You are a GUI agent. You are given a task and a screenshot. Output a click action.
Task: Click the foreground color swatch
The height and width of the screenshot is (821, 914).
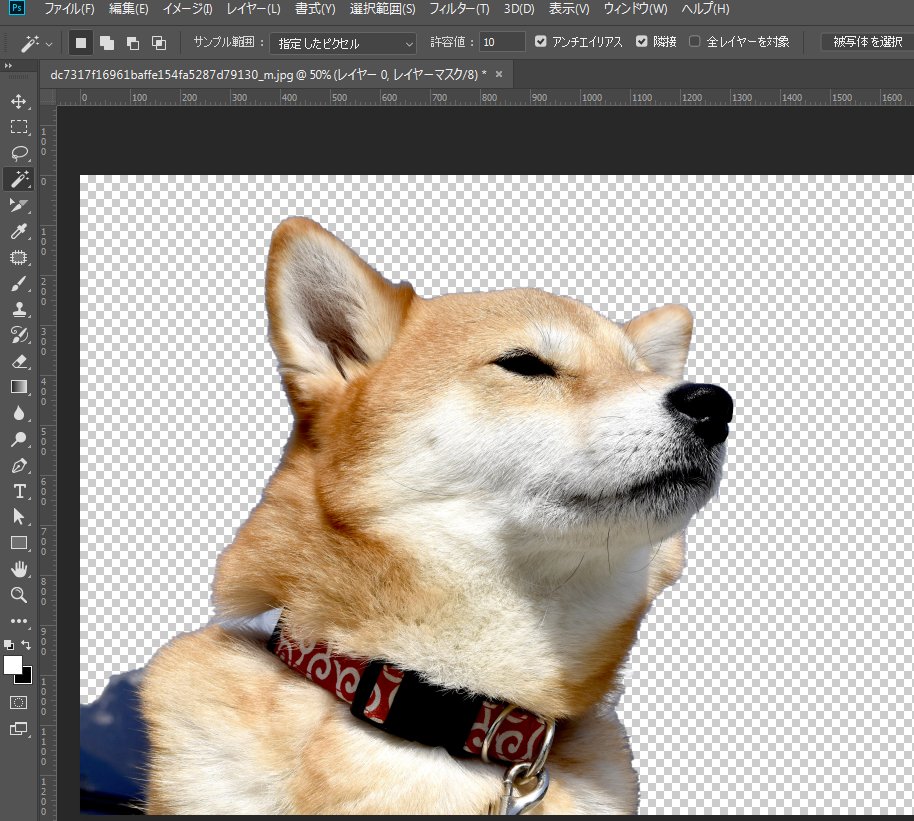click(x=13, y=665)
